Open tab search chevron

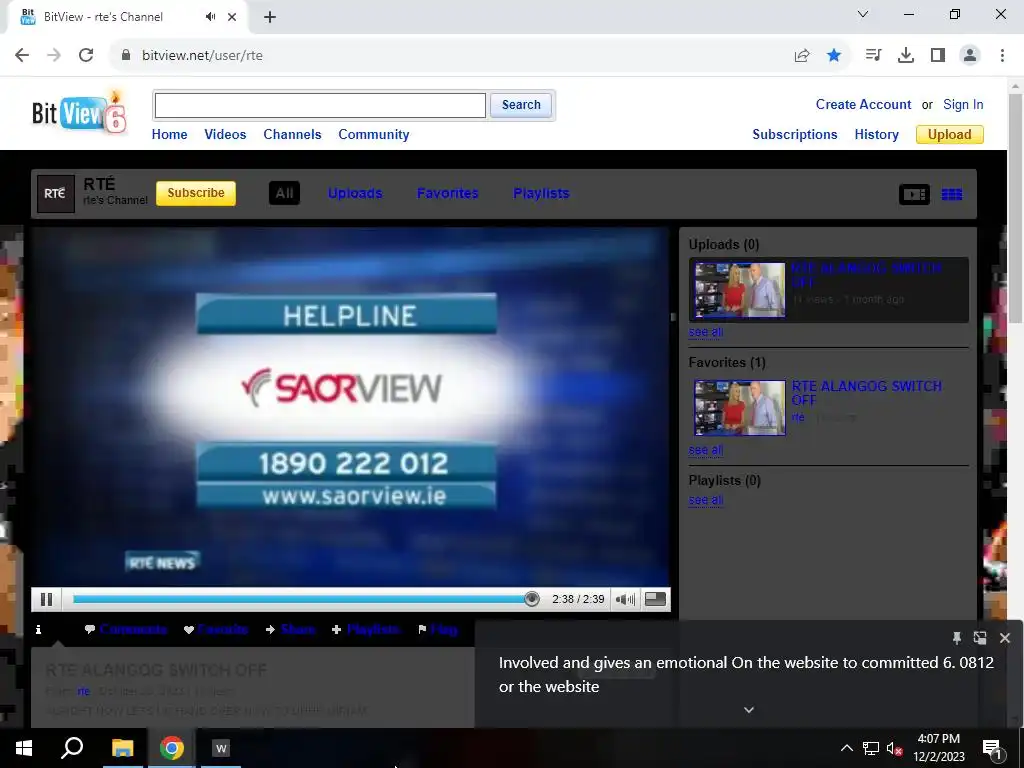(863, 14)
